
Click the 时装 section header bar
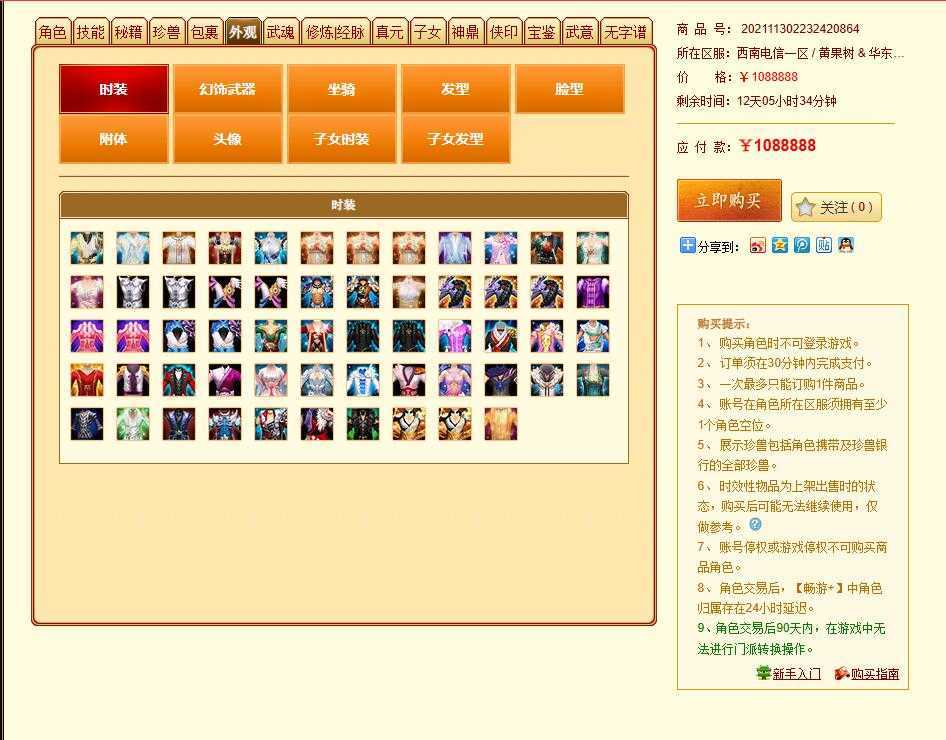[x=344, y=205]
